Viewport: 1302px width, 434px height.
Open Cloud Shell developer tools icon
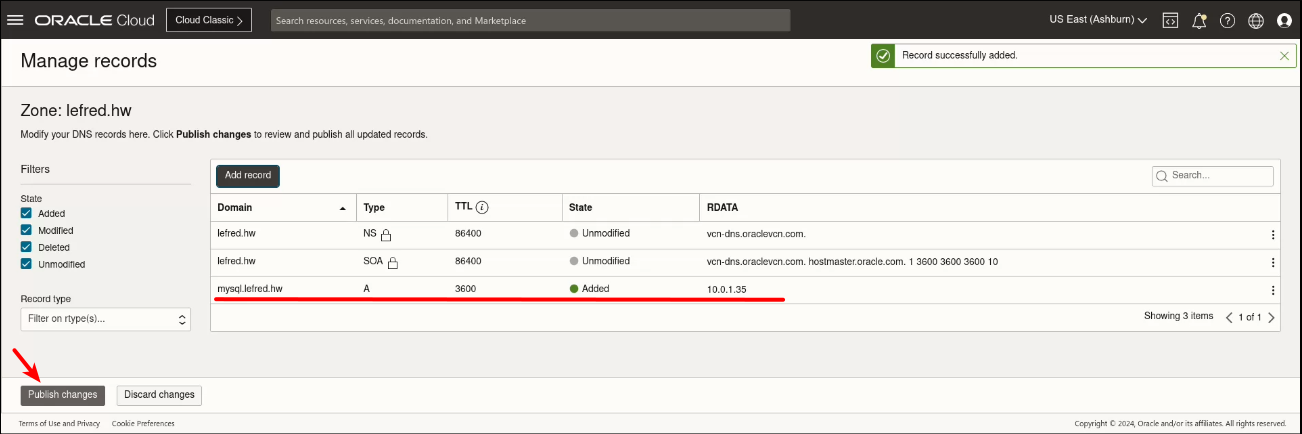1169,21
